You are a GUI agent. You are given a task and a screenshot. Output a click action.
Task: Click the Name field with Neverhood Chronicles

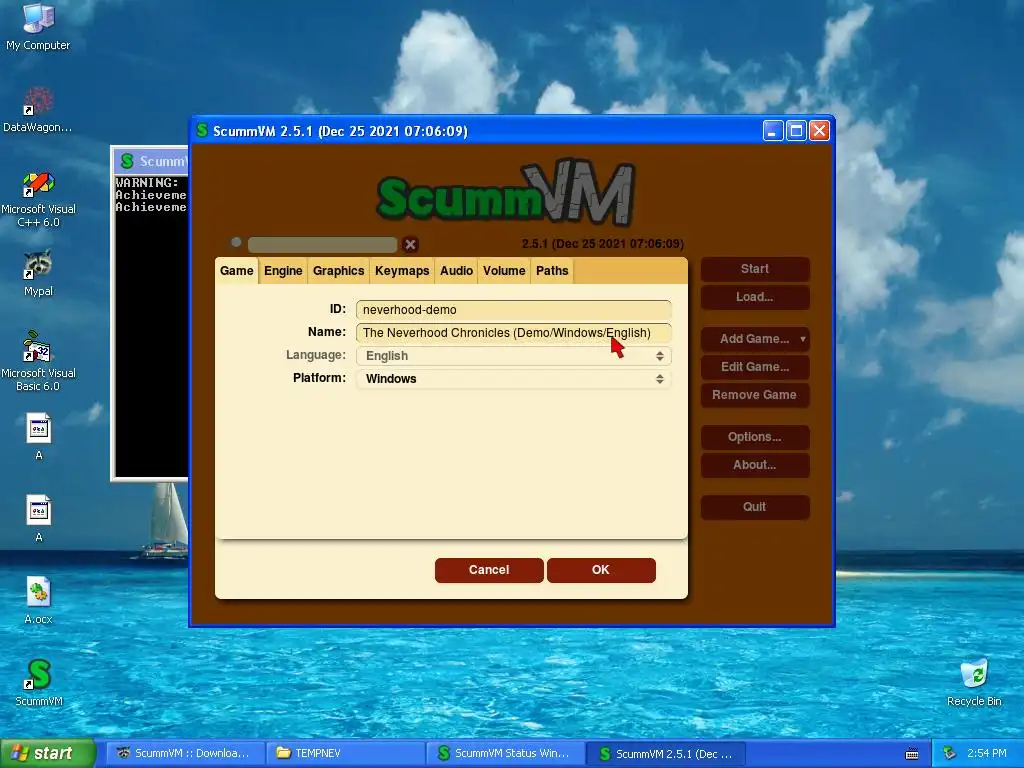click(513, 332)
